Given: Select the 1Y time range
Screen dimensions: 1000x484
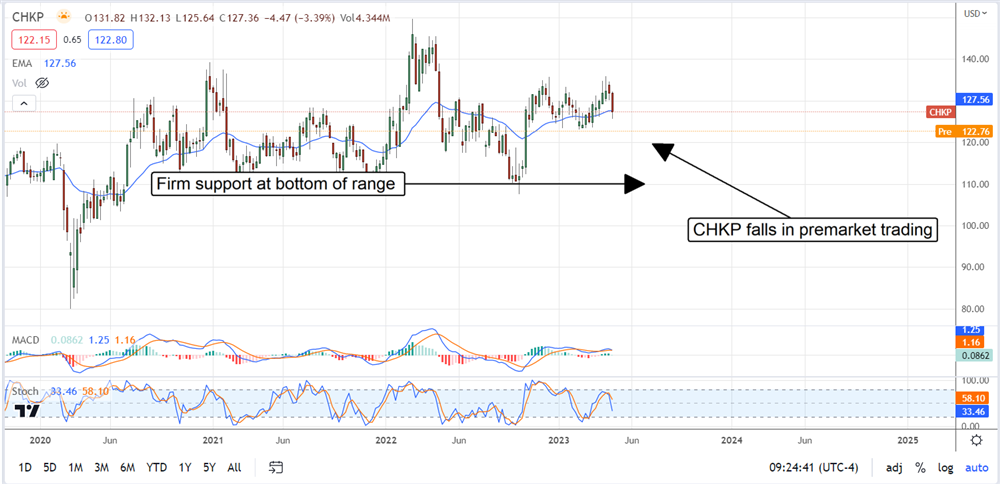Looking at the screenshot, I should coord(185,467).
